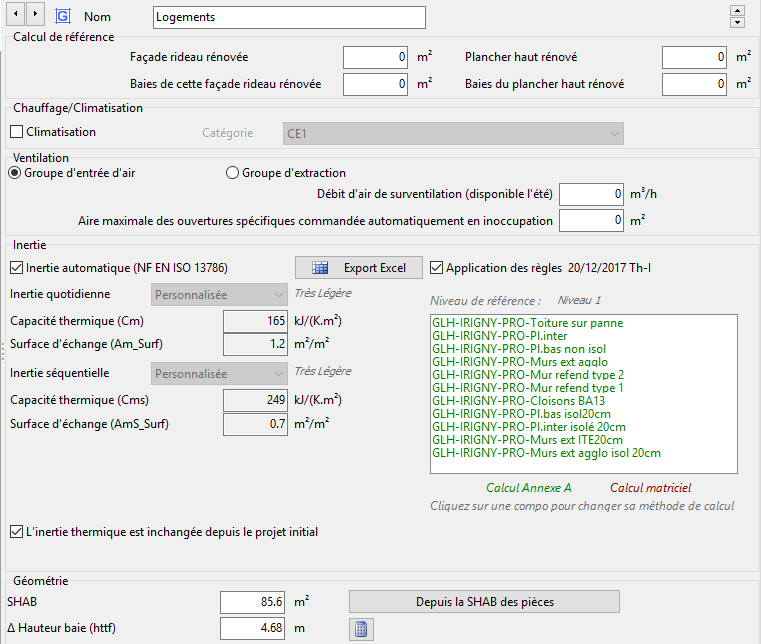Click the Façade rideau rénovée input
The image size is (761, 644).
click(375, 57)
